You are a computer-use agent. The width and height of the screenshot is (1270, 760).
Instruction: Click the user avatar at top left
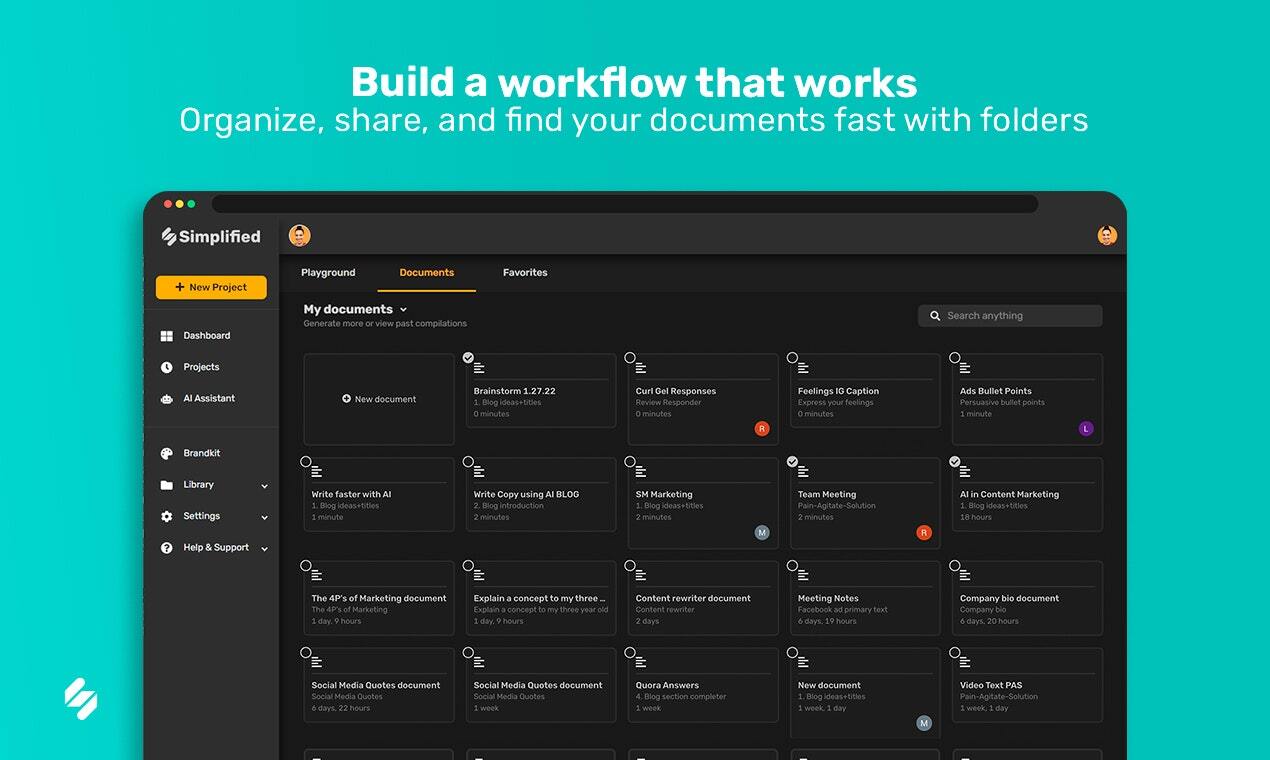tap(300, 236)
